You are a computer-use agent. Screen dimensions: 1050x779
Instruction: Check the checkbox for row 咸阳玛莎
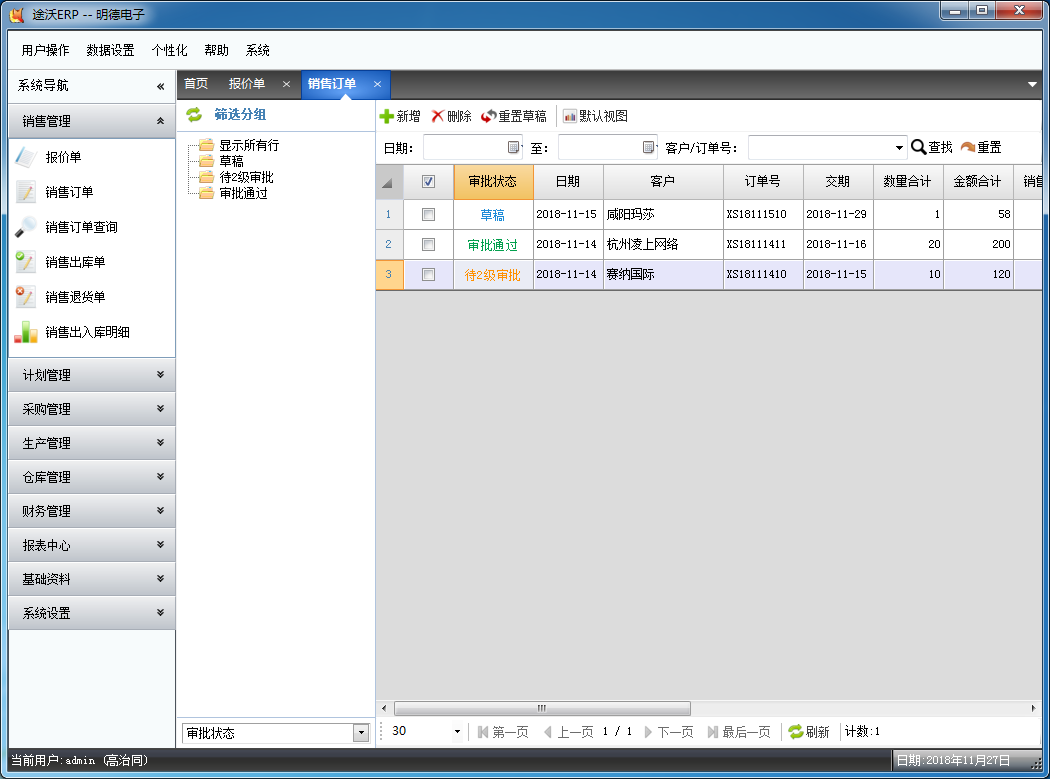428,214
